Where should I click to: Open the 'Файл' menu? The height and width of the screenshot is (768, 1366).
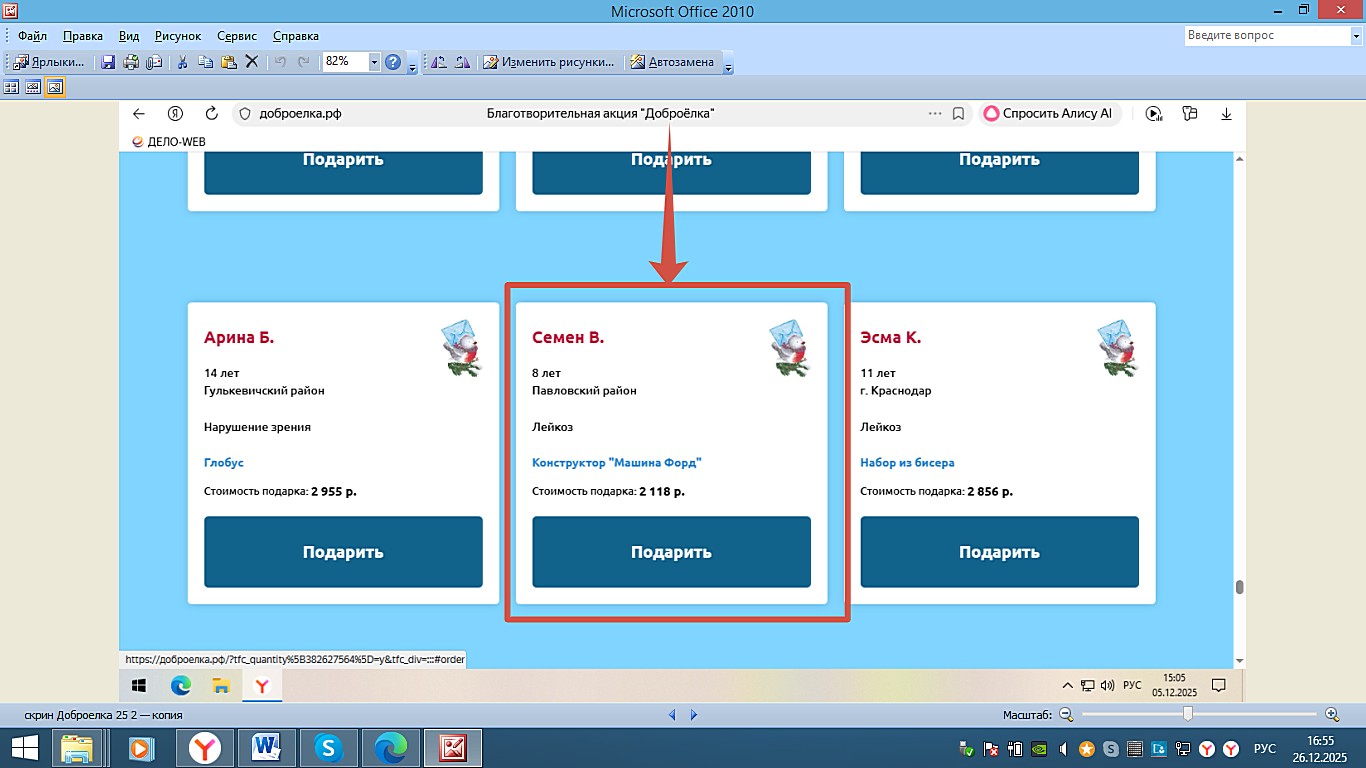[32, 36]
